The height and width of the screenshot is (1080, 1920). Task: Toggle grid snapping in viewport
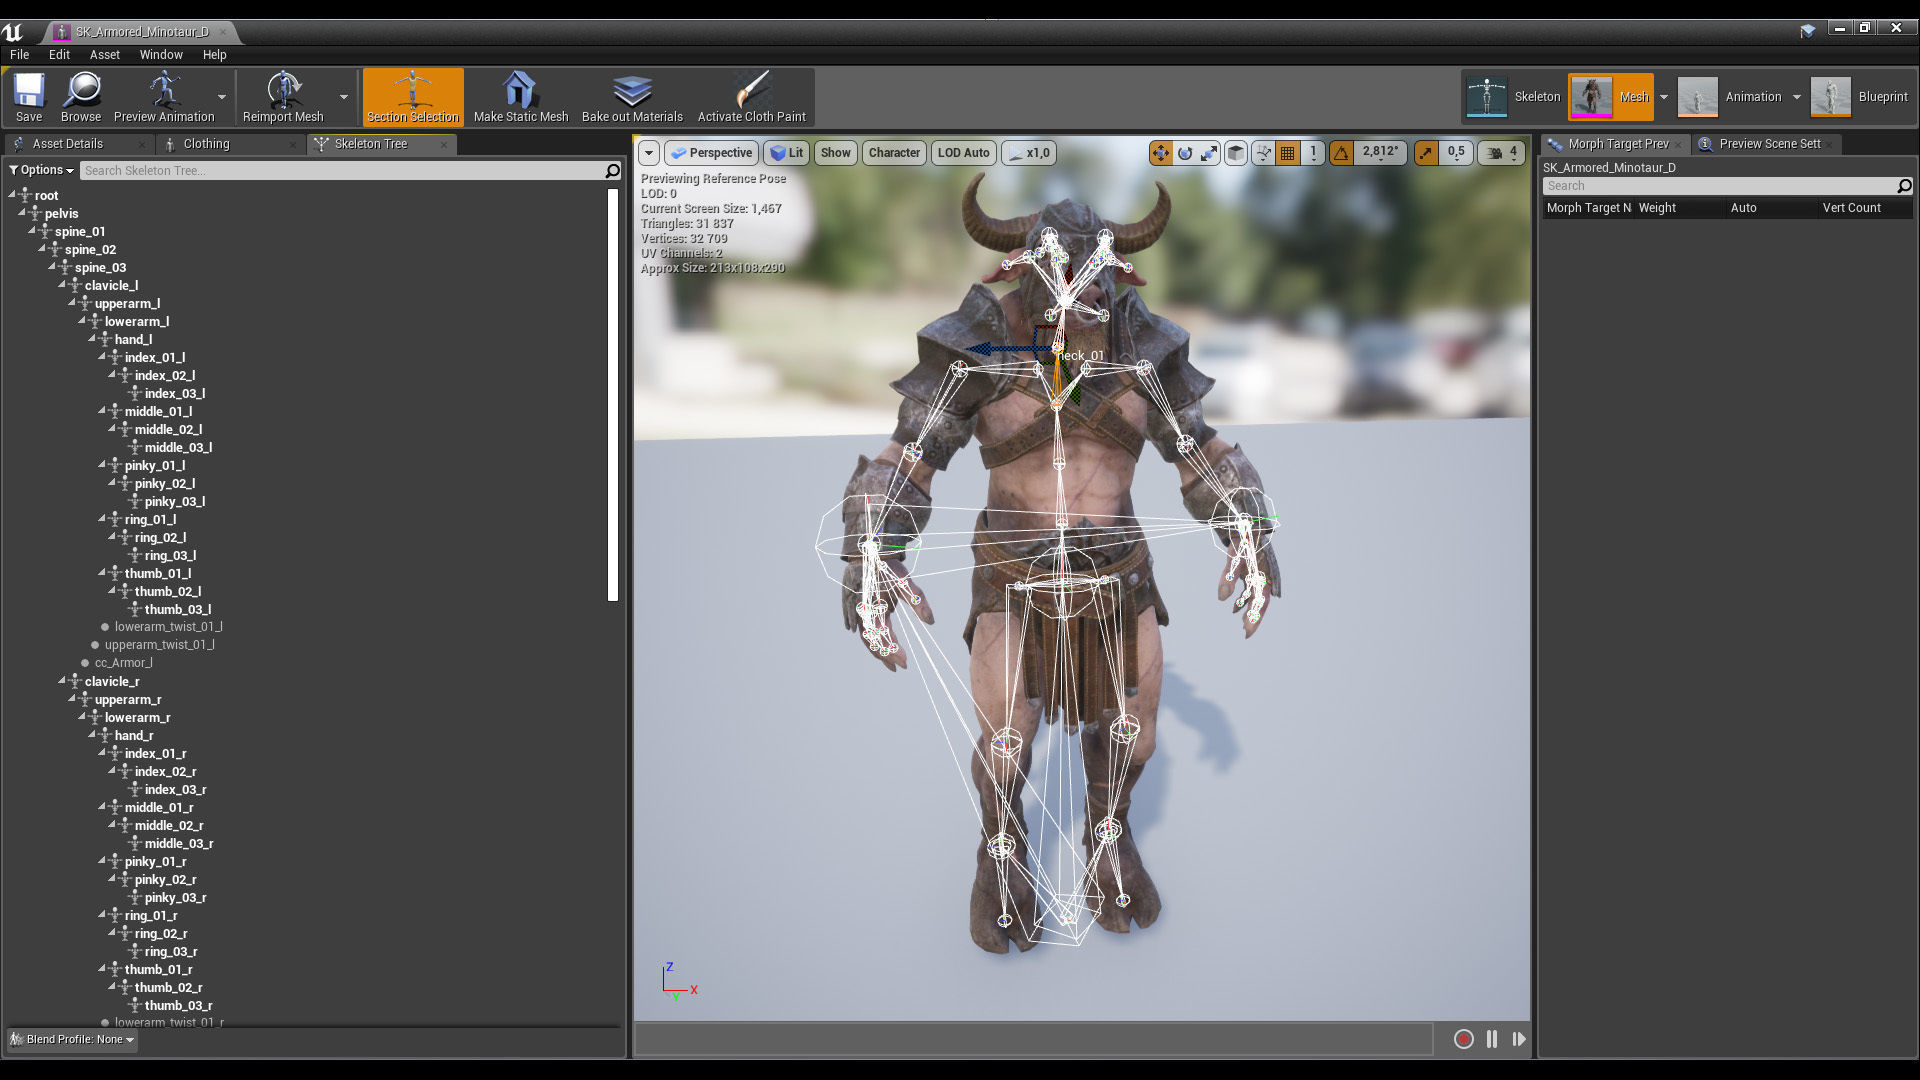click(x=1288, y=153)
